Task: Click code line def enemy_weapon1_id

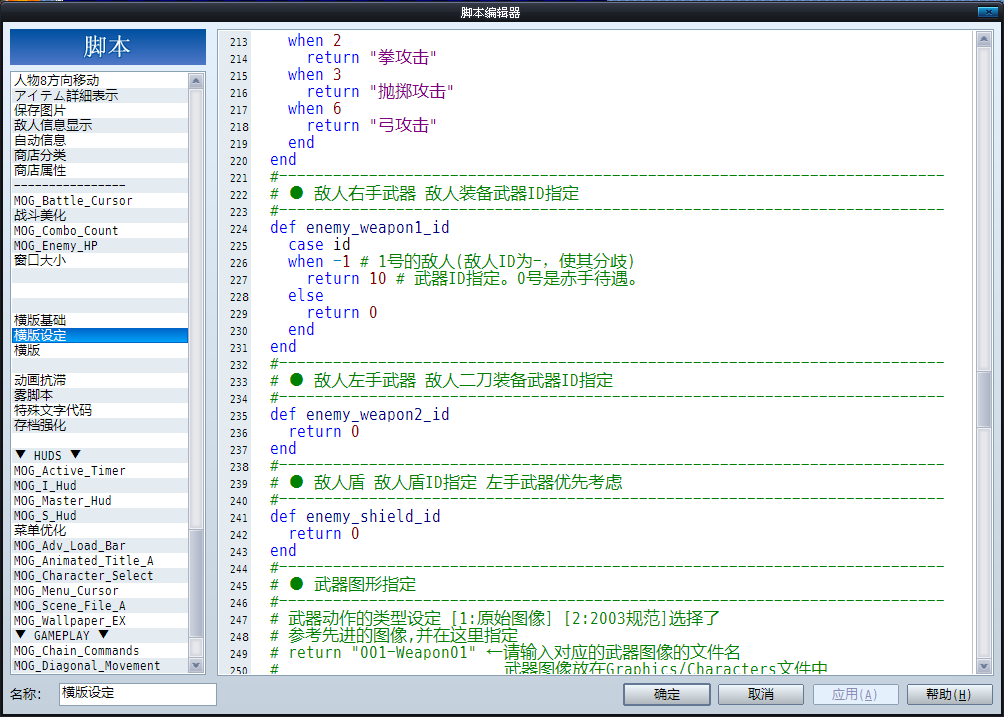Action: pyautogui.click(x=359, y=227)
